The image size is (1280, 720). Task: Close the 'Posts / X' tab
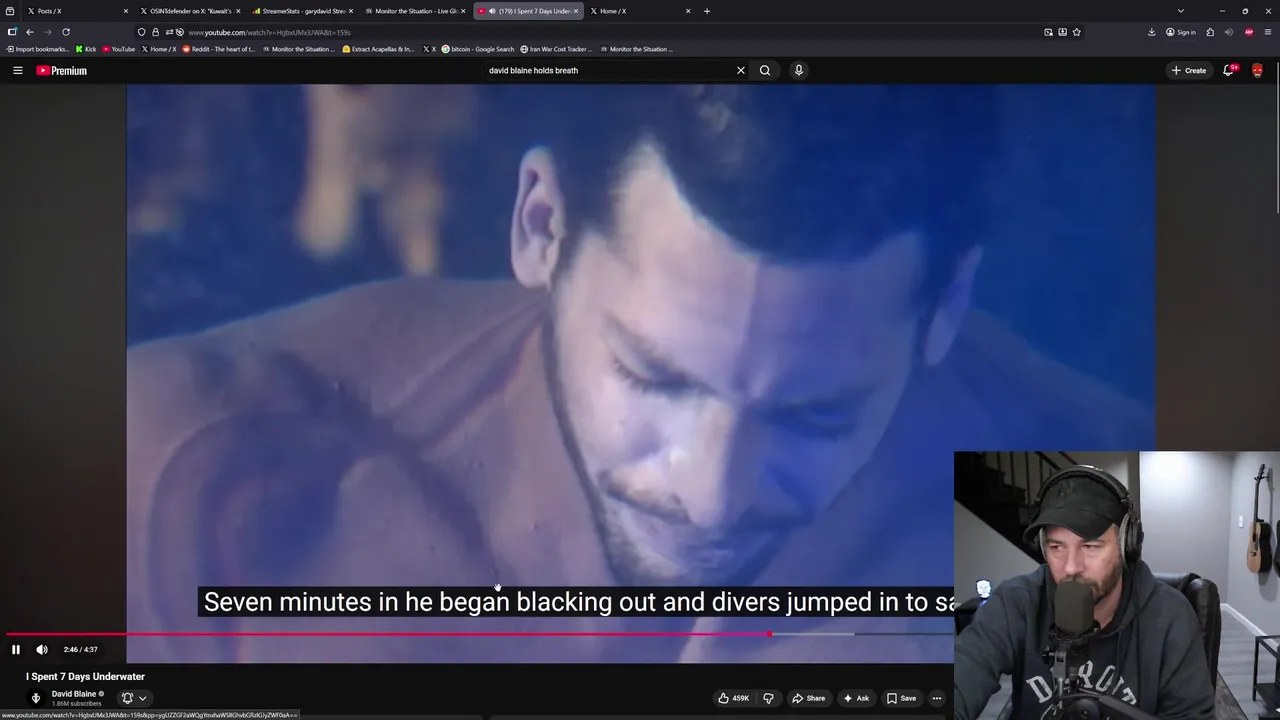pos(126,11)
